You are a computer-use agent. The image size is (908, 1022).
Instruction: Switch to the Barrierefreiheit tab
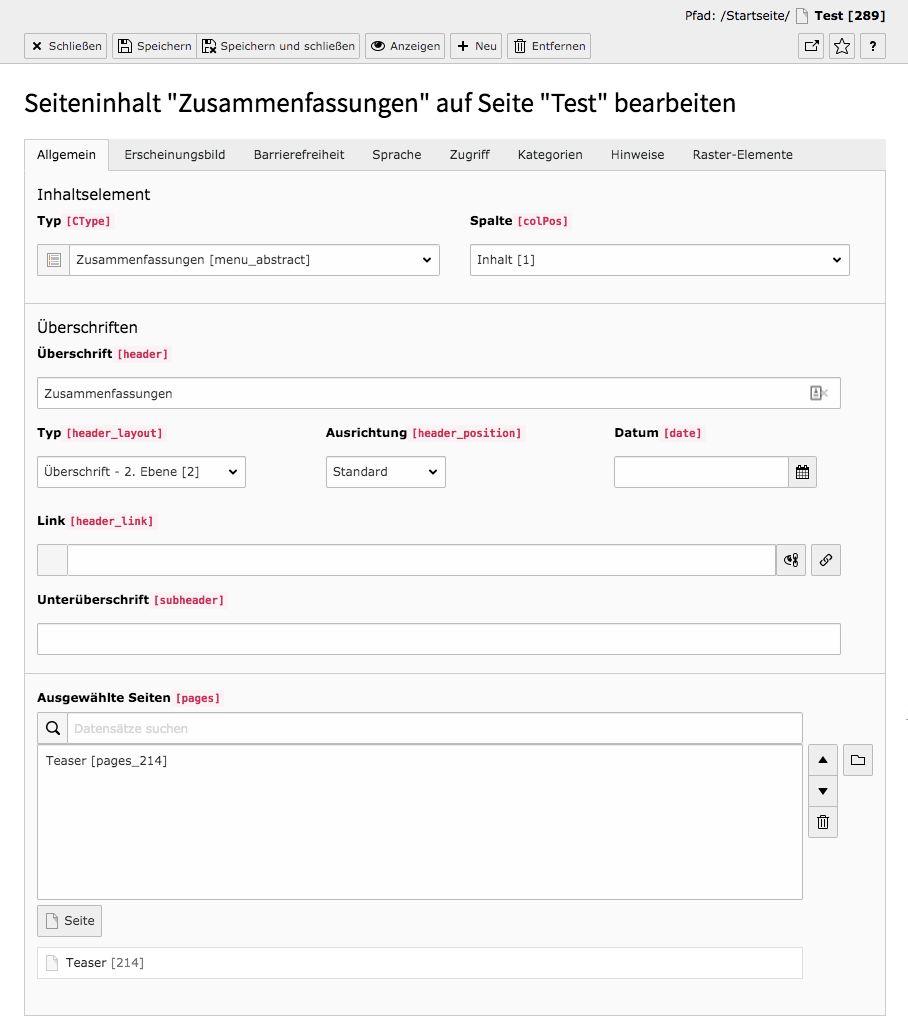point(299,155)
